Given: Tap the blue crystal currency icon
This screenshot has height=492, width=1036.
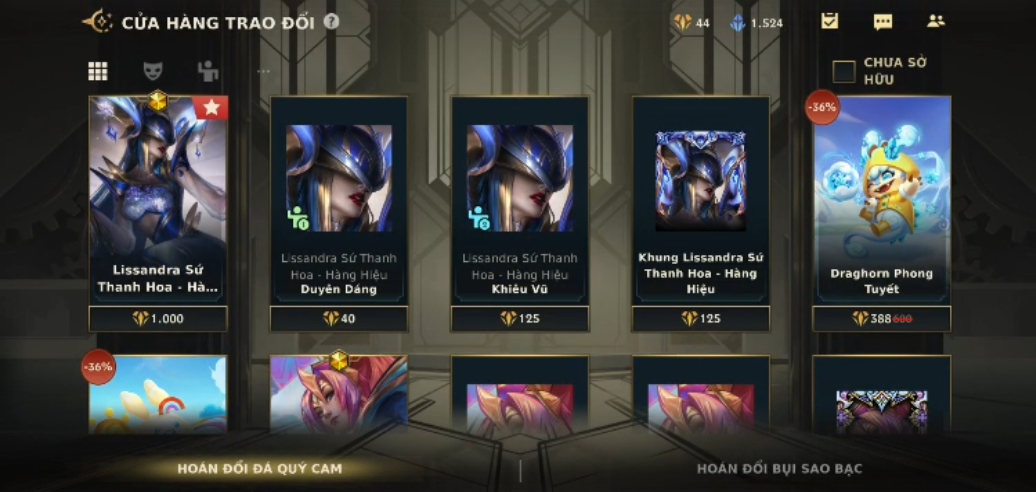Looking at the screenshot, I should tap(737, 22).
